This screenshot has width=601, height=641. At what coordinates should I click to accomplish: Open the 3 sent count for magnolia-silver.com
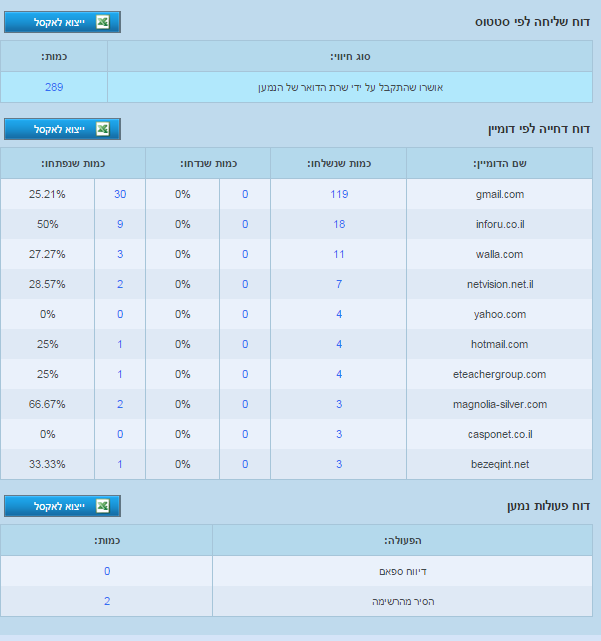tap(339, 404)
